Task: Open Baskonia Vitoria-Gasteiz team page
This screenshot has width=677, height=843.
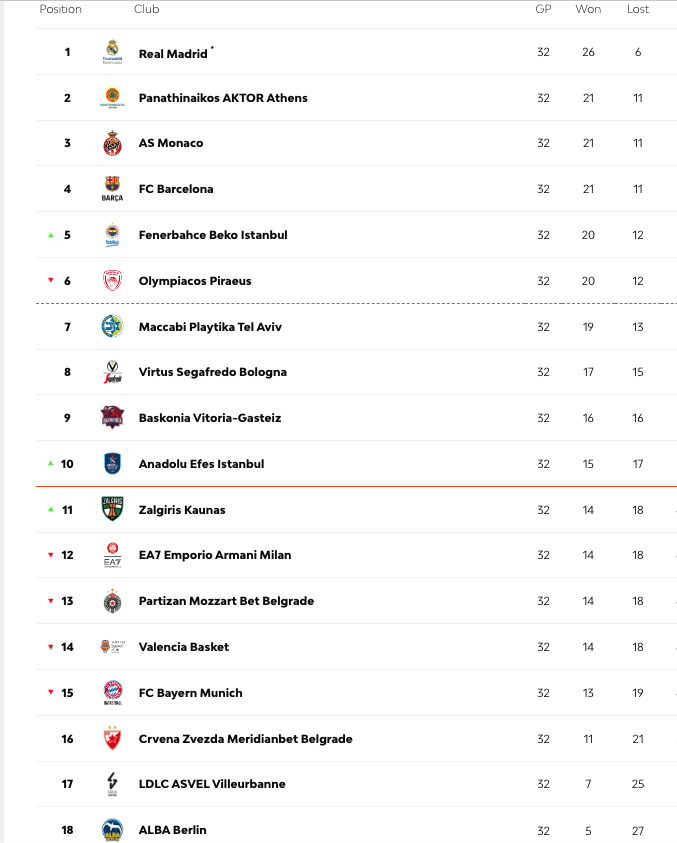Action: (210, 418)
